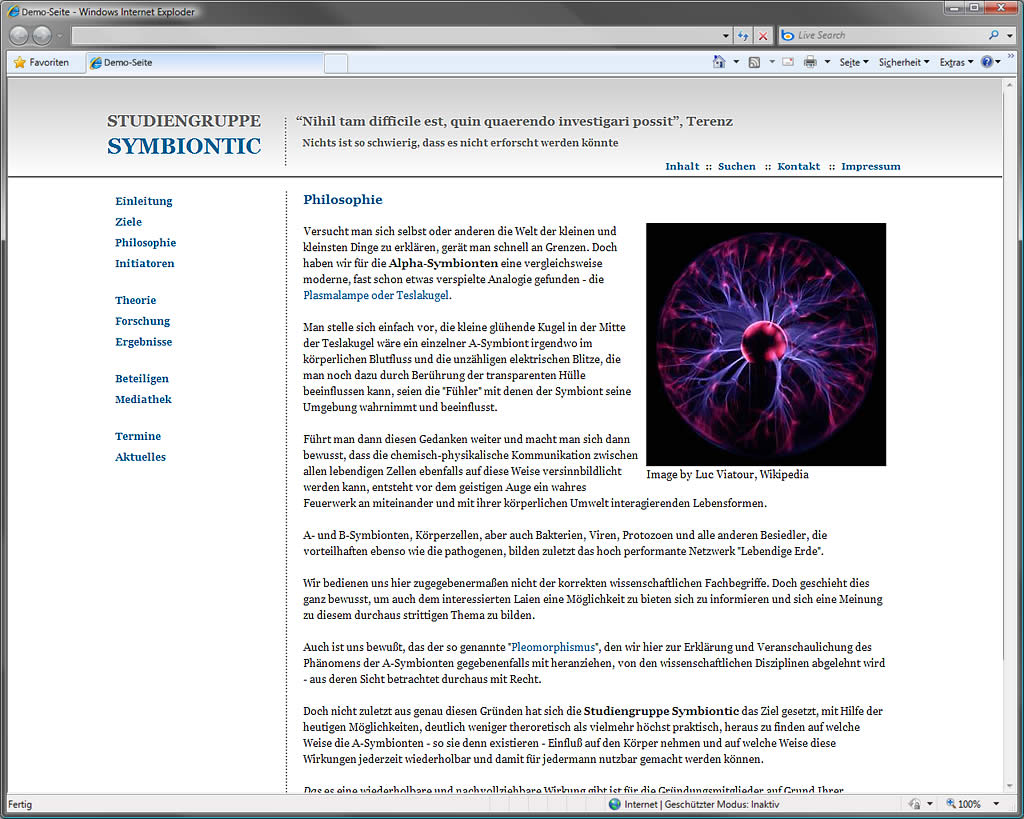Click the Fertig status bar text

(x=20, y=805)
